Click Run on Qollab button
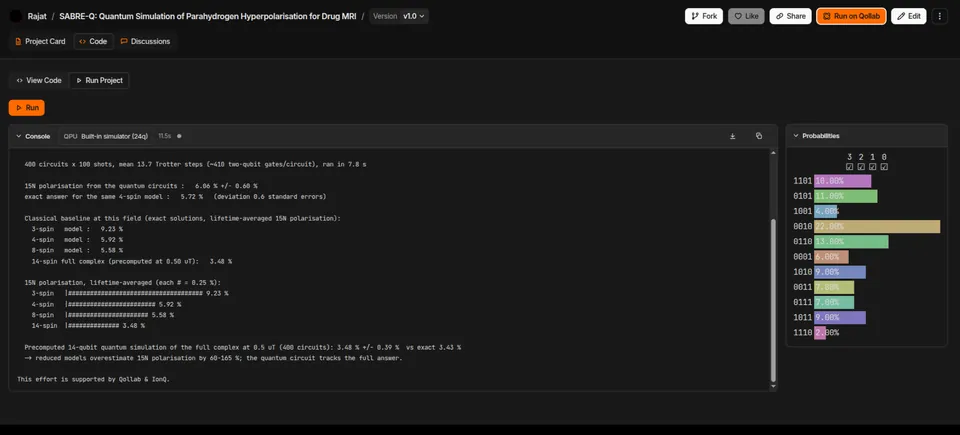Screen dimensions: 960x435 click(851, 17)
